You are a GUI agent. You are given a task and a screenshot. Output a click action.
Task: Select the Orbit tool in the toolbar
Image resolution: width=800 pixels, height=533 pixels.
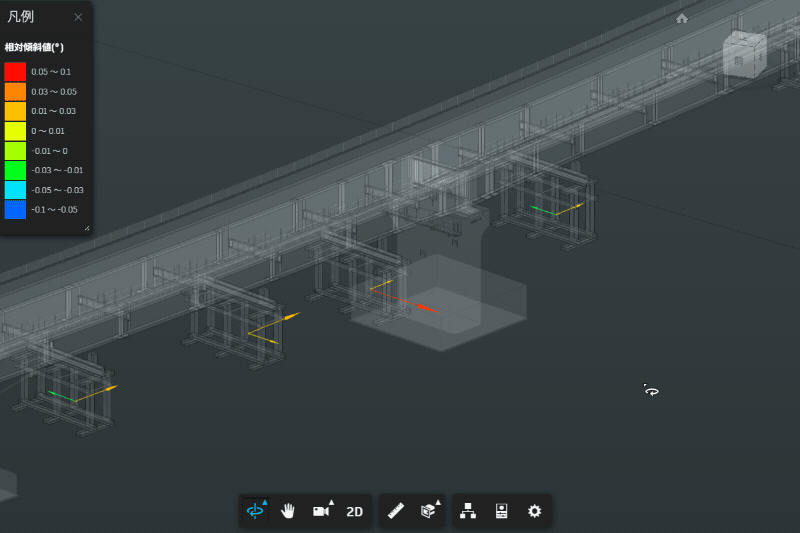pyautogui.click(x=256, y=511)
